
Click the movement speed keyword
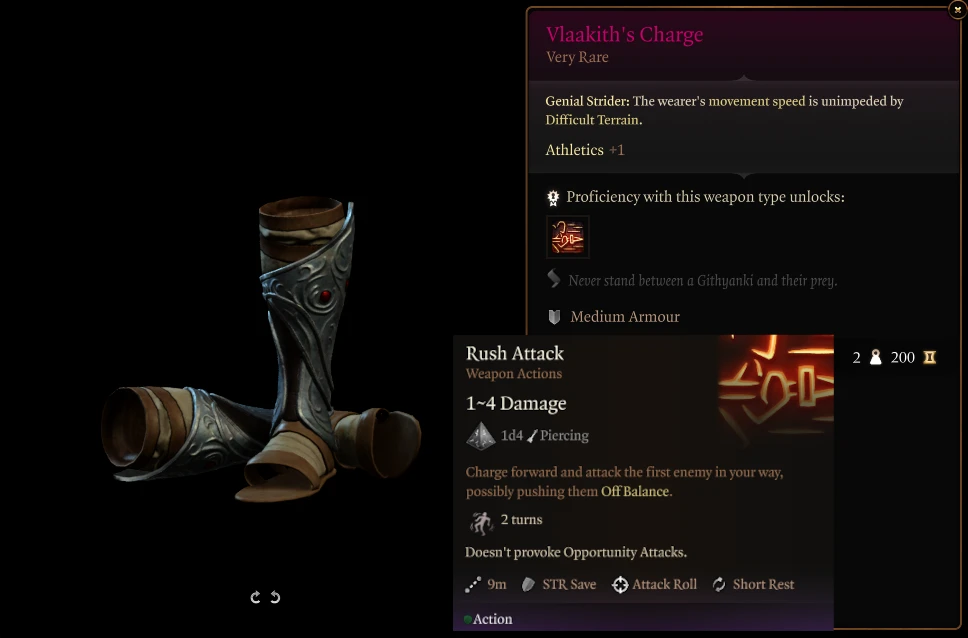[757, 101]
